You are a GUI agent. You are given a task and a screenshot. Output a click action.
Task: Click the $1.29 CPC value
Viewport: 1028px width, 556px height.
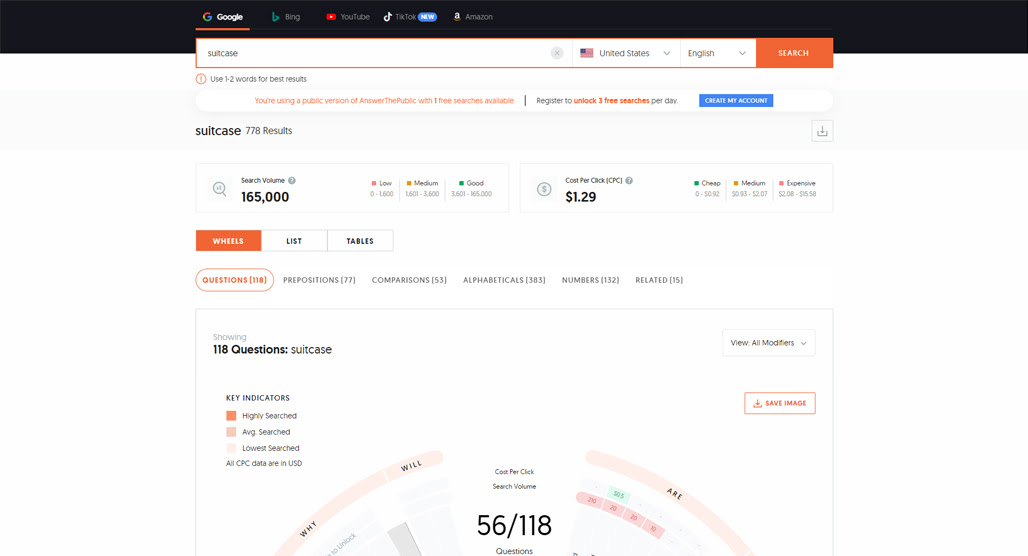[x=581, y=197]
